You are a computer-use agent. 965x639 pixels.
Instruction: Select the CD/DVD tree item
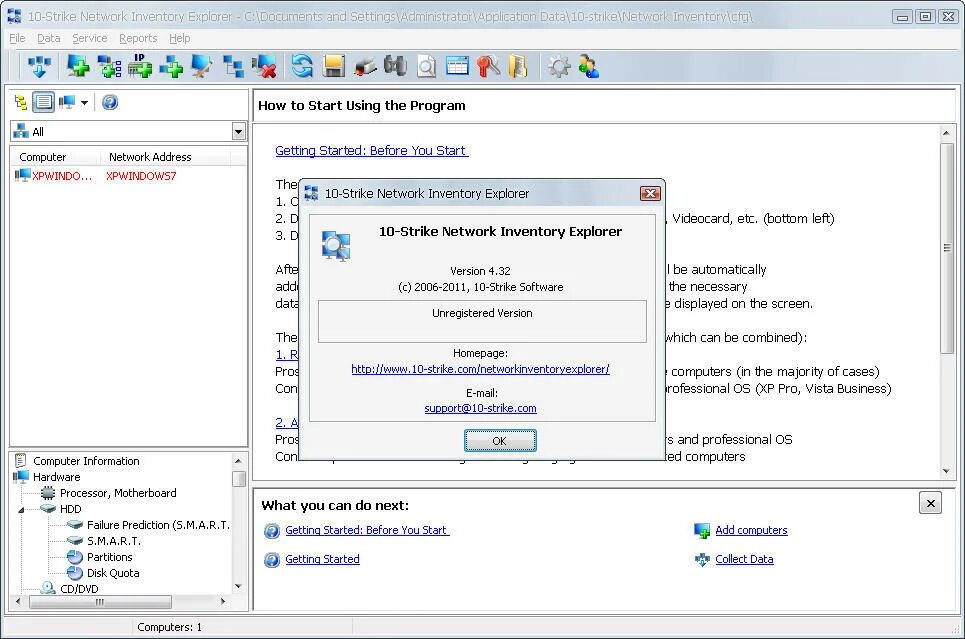tap(79, 589)
